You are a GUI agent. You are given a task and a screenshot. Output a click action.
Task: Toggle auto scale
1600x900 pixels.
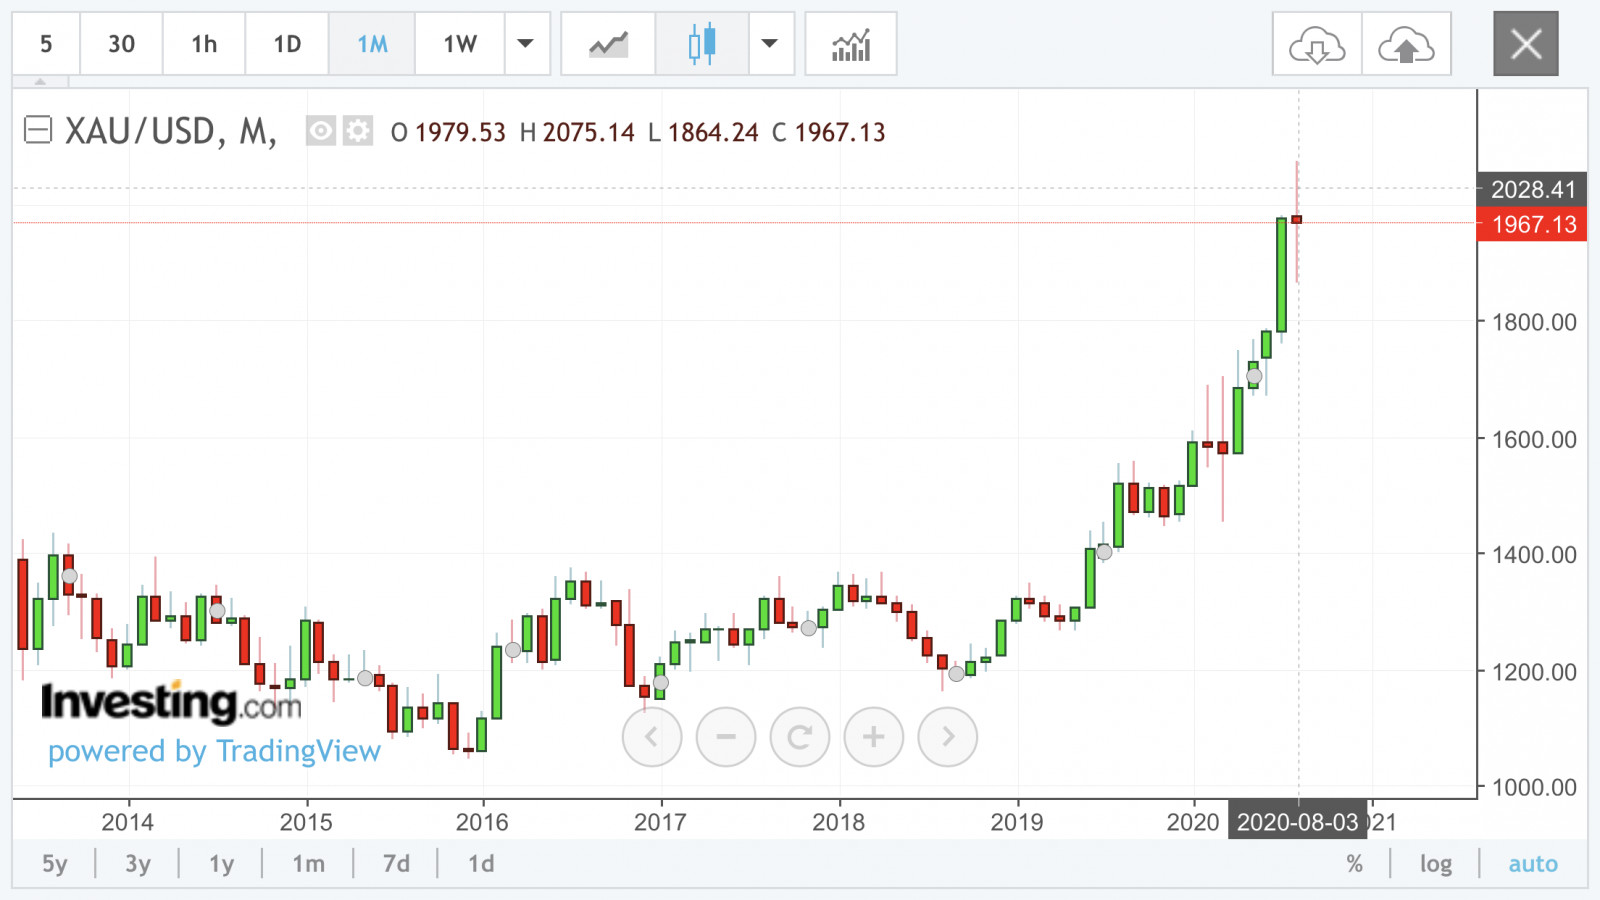click(x=1532, y=864)
